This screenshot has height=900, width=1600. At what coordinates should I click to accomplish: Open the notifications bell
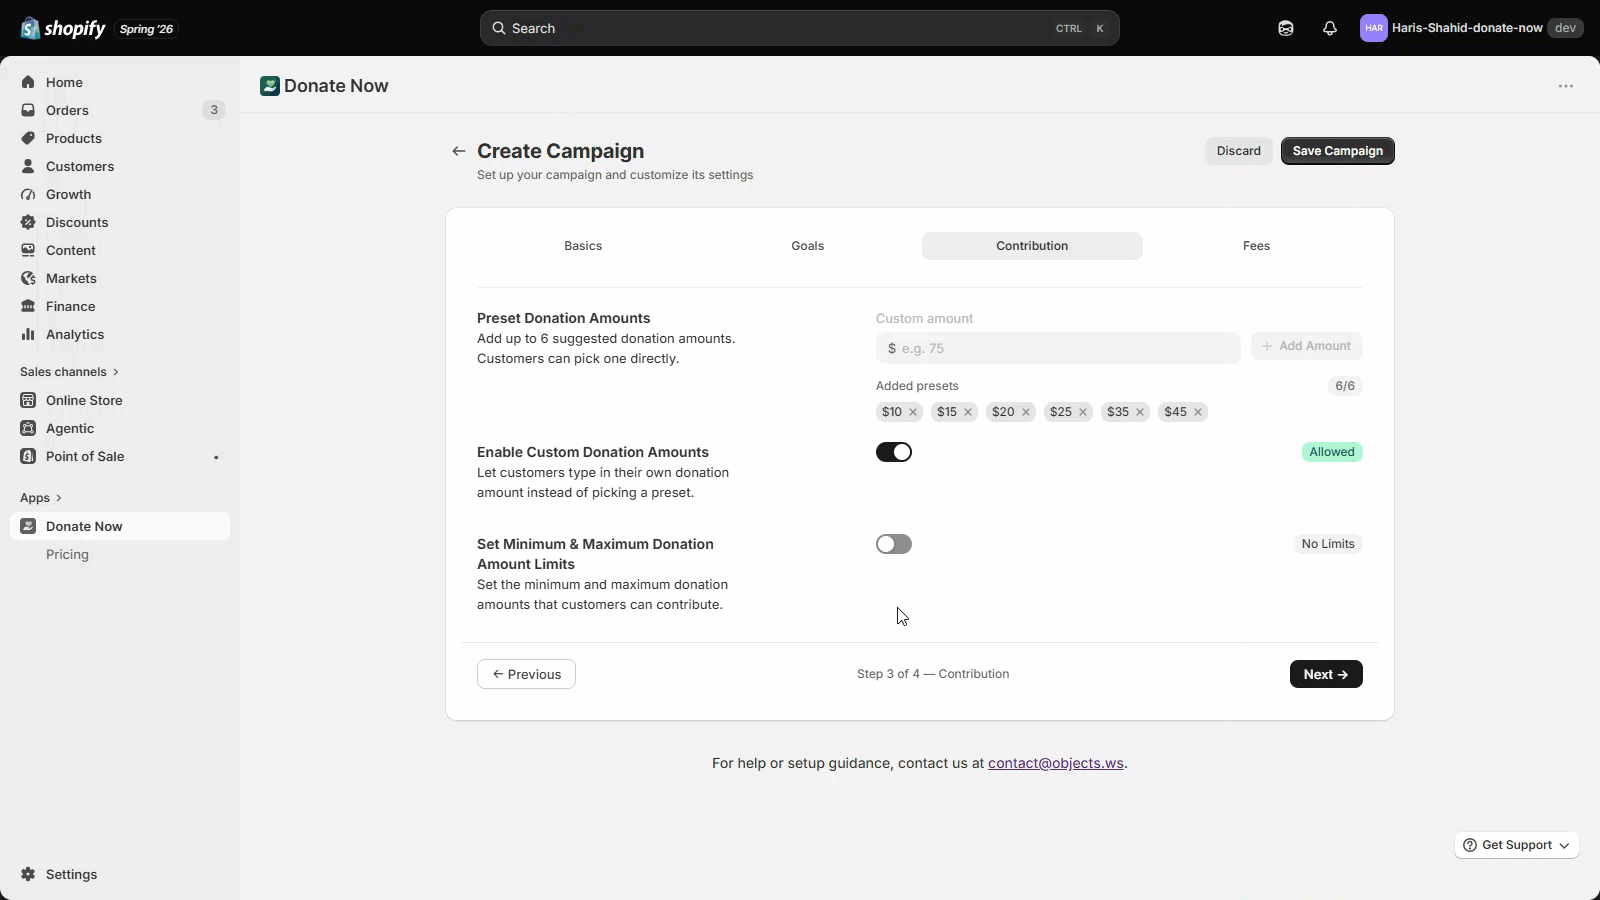tap(1330, 28)
